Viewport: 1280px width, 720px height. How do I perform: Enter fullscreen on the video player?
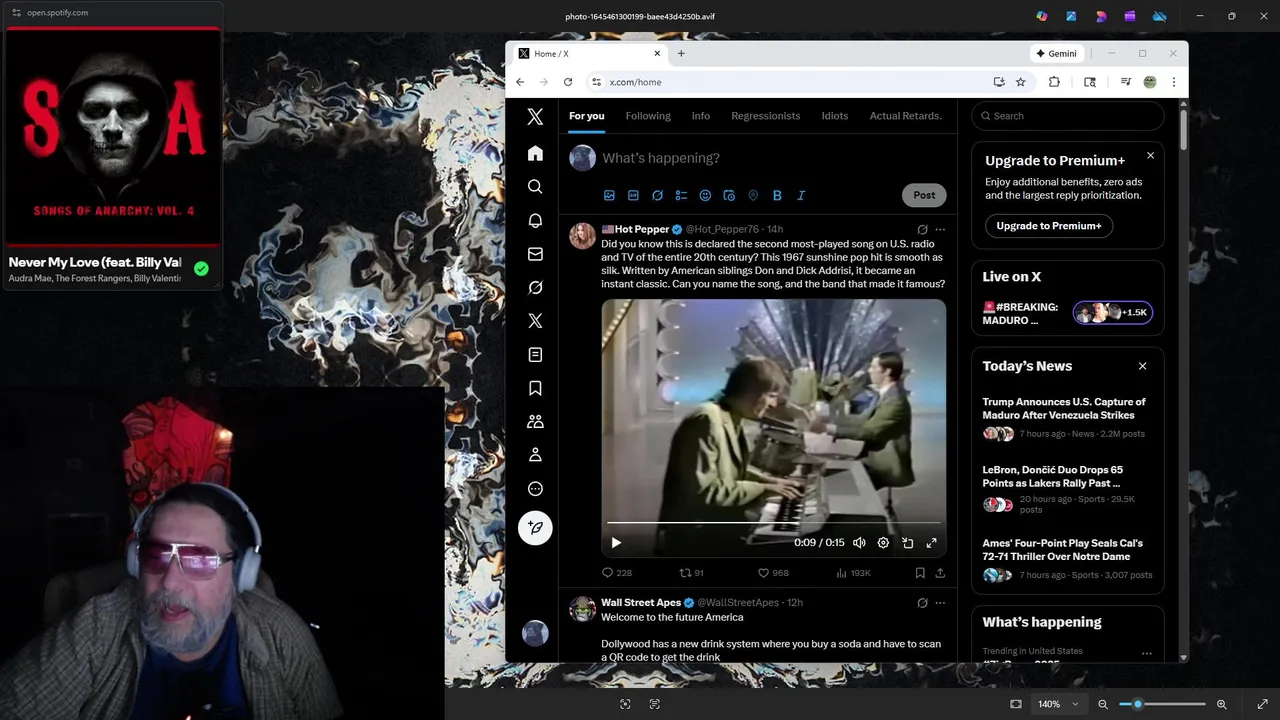[x=931, y=543]
